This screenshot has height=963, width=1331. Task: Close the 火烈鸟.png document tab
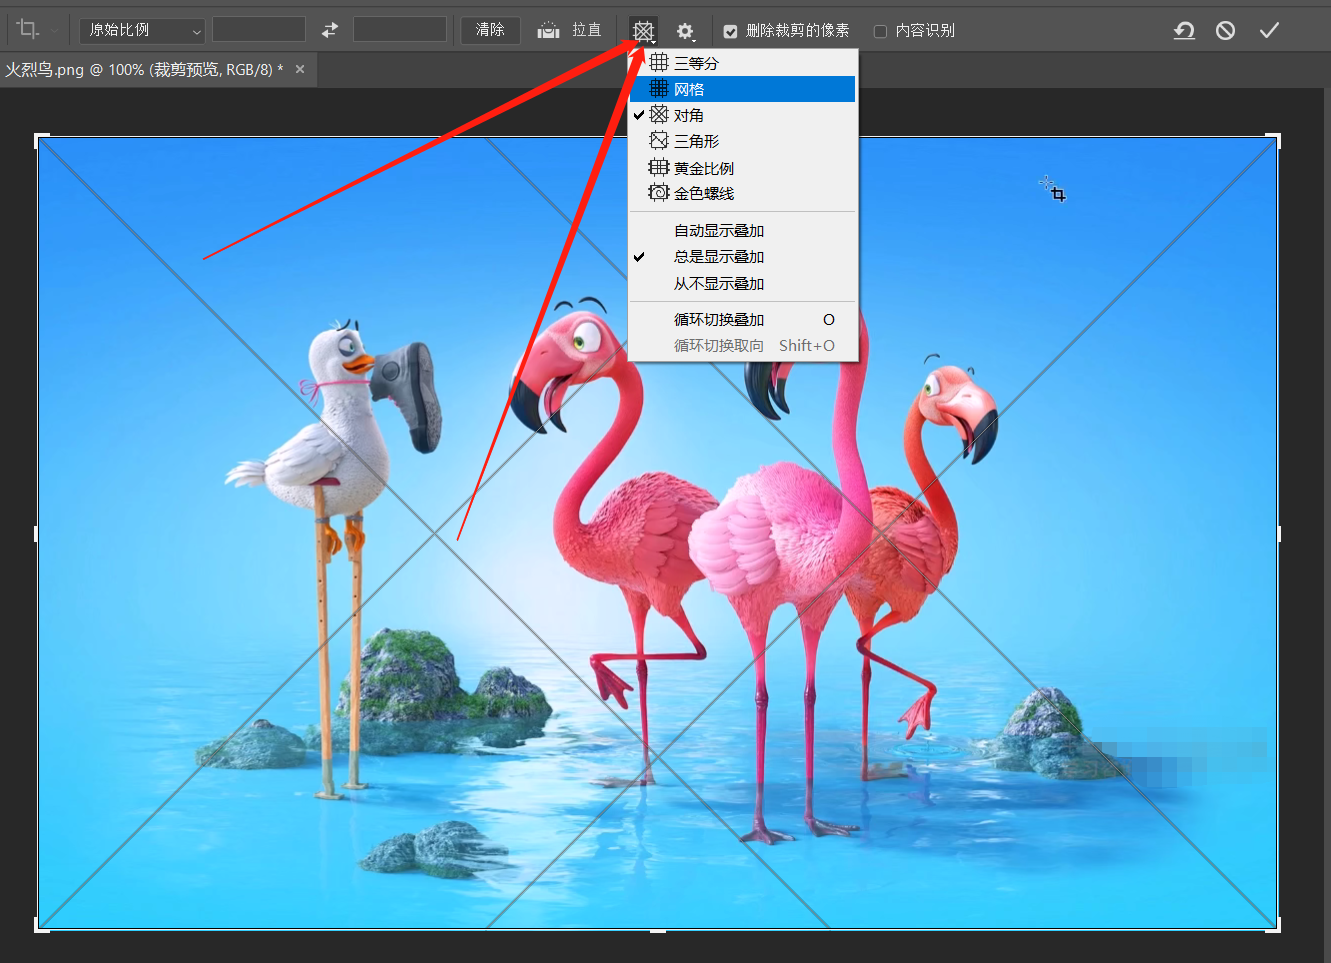pyautogui.click(x=300, y=69)
